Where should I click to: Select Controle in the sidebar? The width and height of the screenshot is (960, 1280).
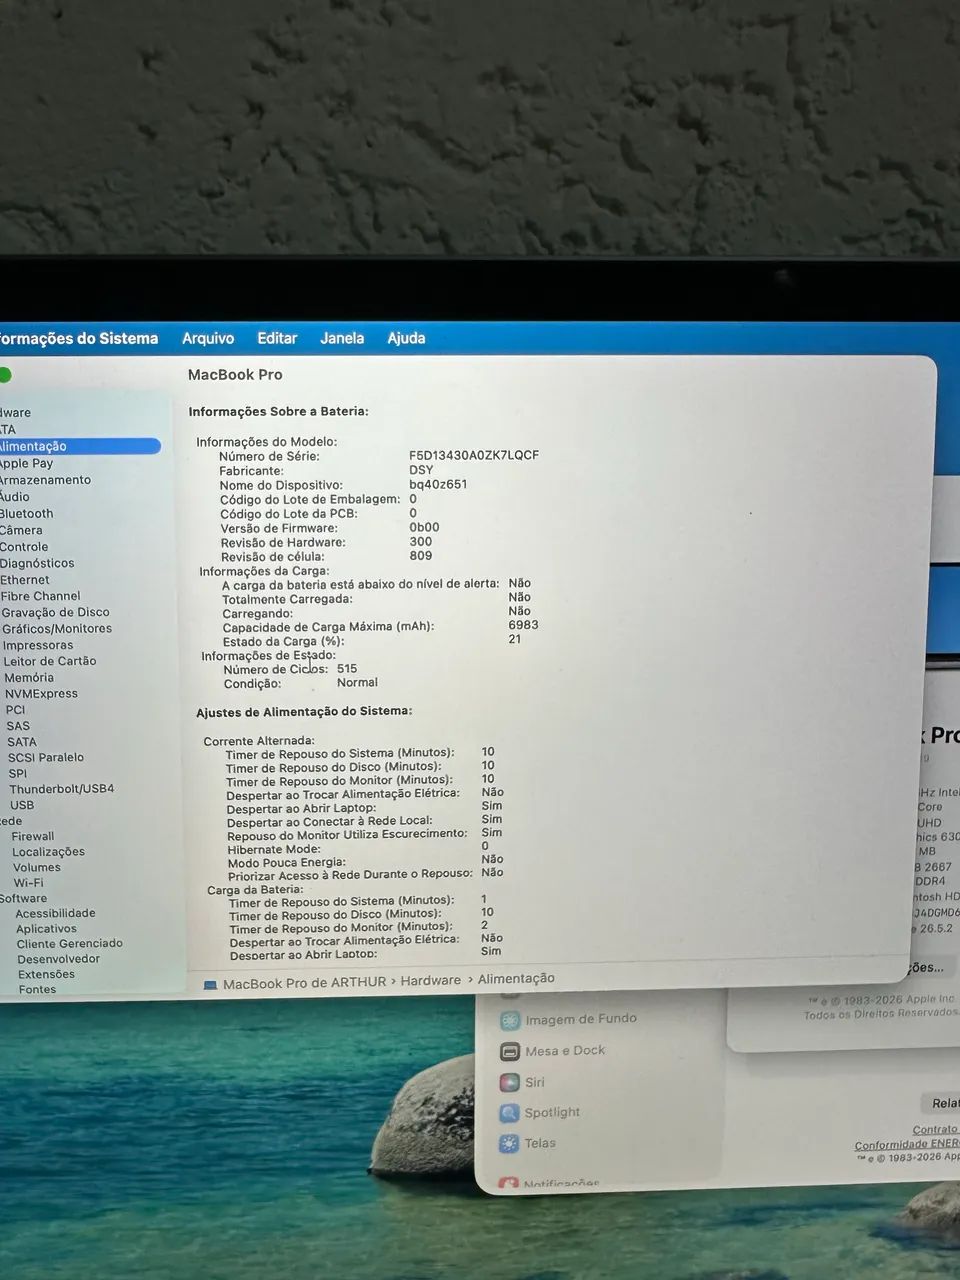(24, 547)
